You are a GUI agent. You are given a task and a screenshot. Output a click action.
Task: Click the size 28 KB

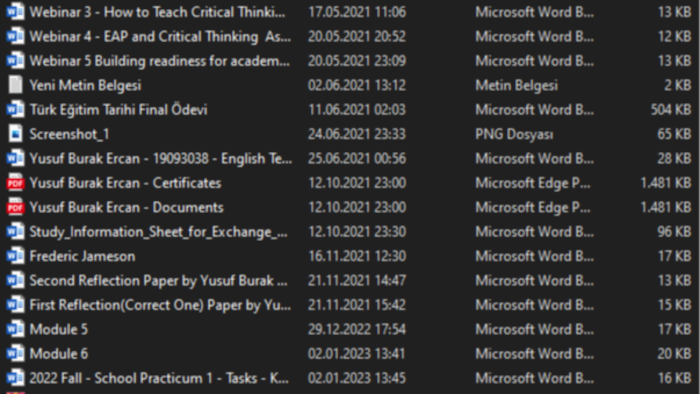[x=674, y=158]
